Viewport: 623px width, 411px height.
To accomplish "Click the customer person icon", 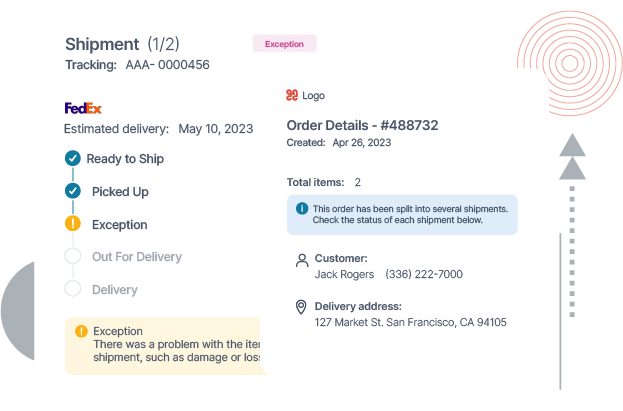I will pos(302,261).
